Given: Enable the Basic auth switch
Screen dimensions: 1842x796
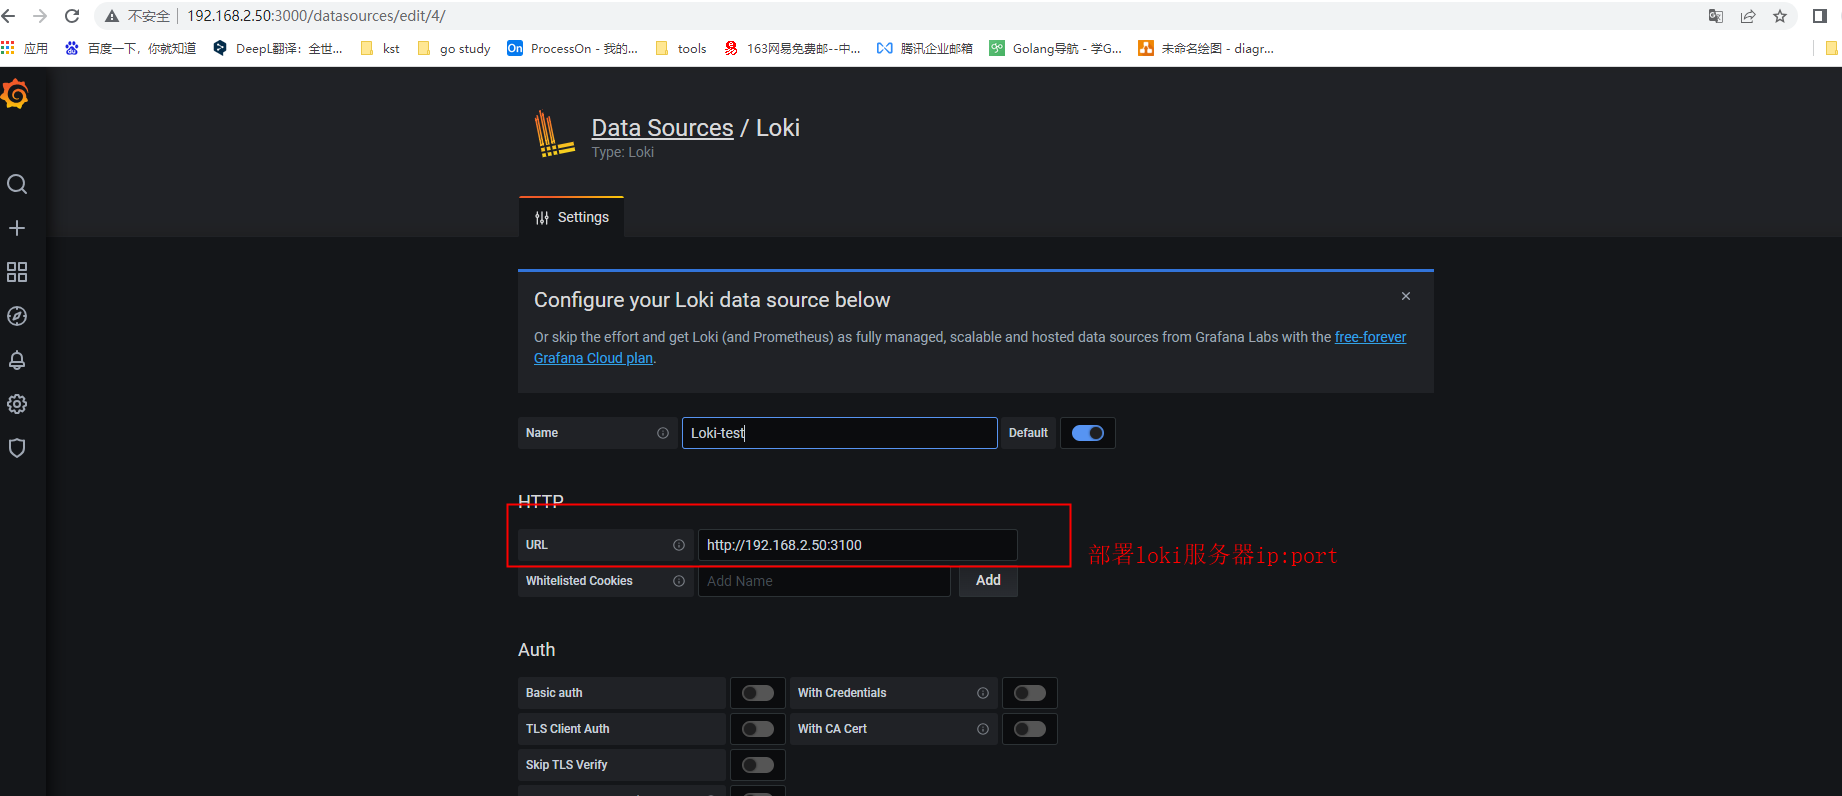Looking at the screenshot, I should [x=758, y=693].
